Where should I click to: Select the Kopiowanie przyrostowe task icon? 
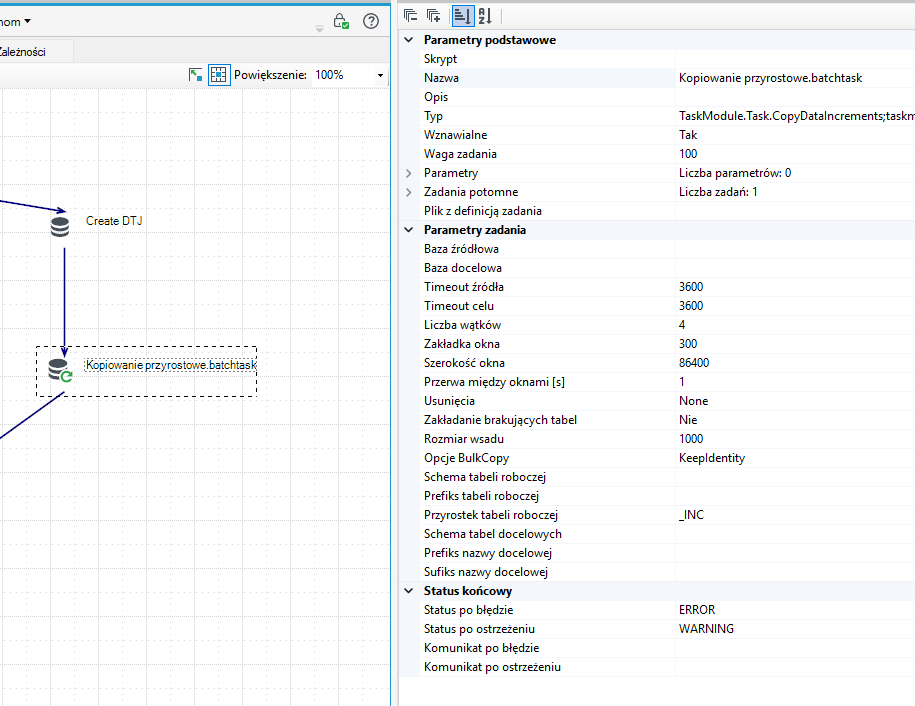[x=60, y=370]
